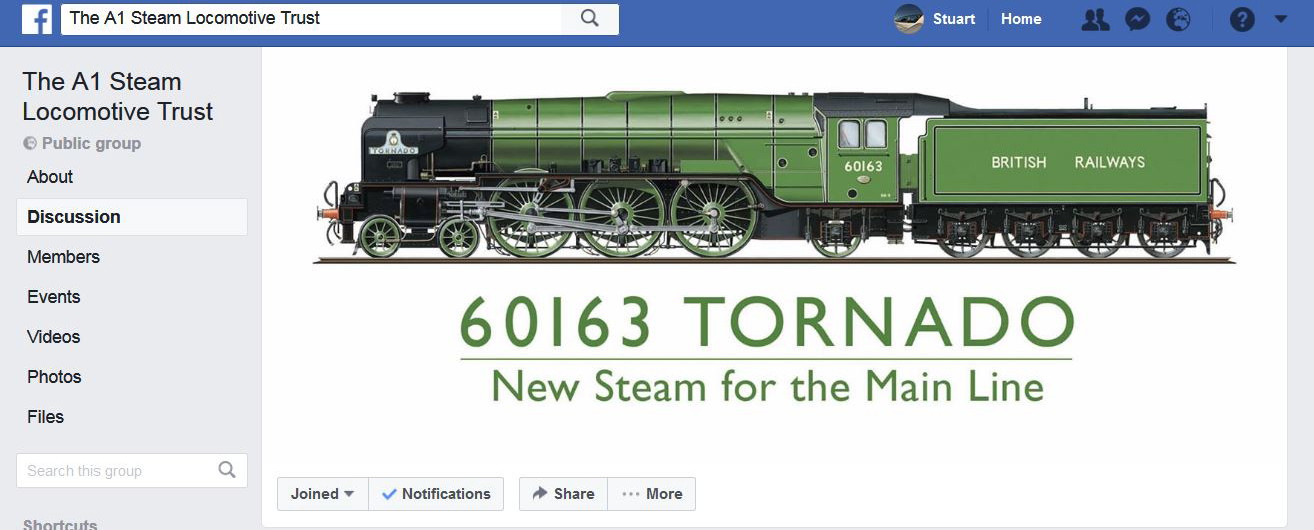Image resolution: width=1314 pixels, height=530 pixels.
Task: Expand the Joined dropdown button
Action: 323,494
